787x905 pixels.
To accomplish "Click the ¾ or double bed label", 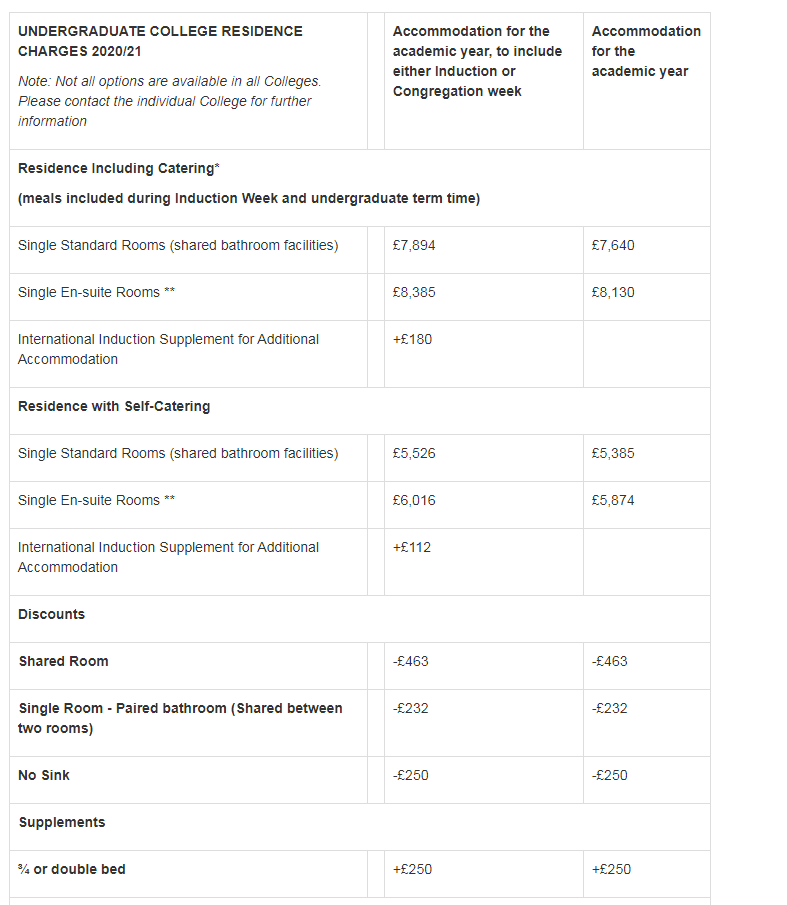I will click(72, 870).
